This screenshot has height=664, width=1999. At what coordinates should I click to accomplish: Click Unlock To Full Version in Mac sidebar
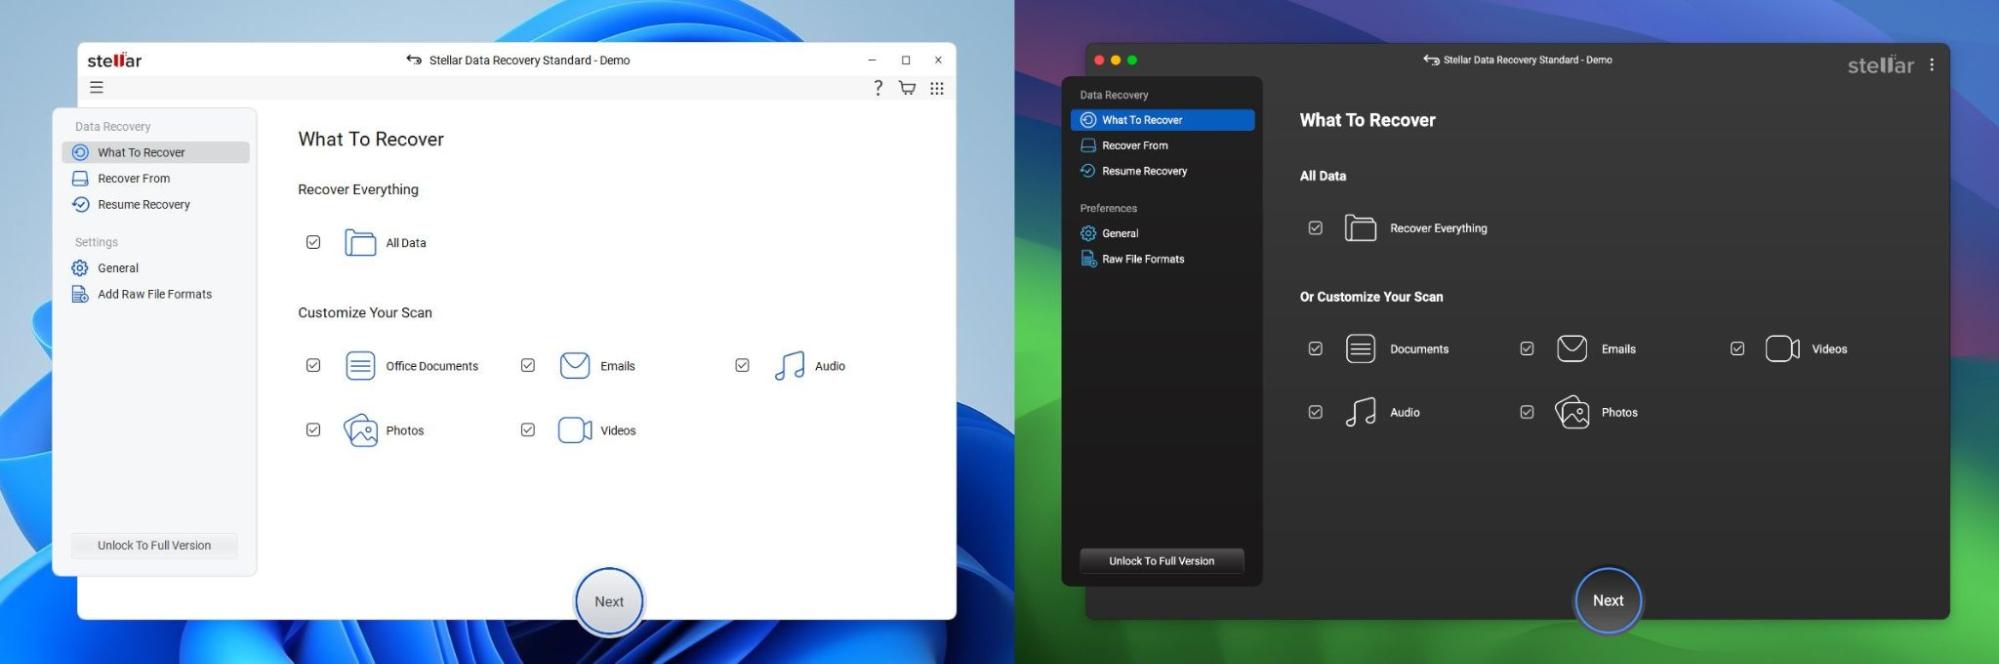pos(1162,561)
